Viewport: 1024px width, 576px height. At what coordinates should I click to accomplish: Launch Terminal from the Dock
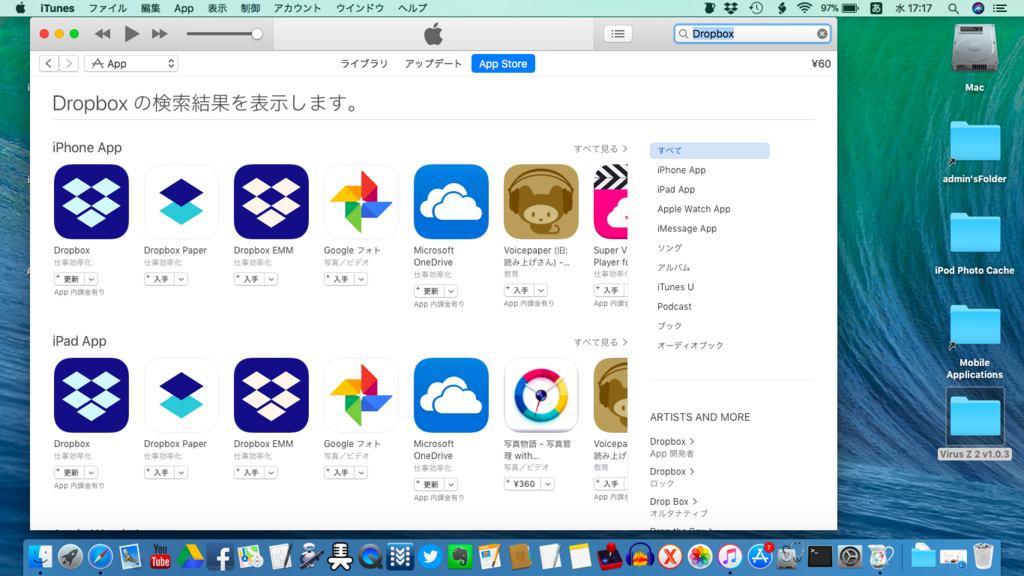(819, 557)
